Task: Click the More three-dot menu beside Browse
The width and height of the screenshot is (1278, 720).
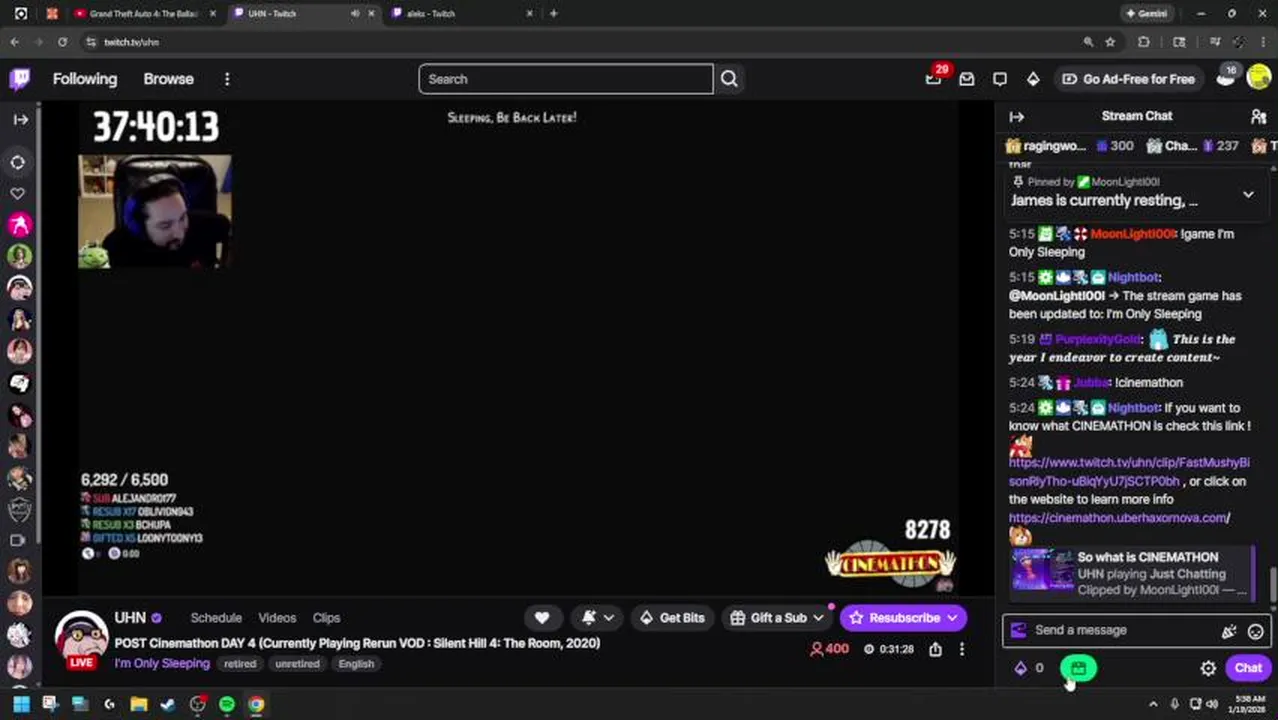Action: pyautogui.click(x=227, y=79)
